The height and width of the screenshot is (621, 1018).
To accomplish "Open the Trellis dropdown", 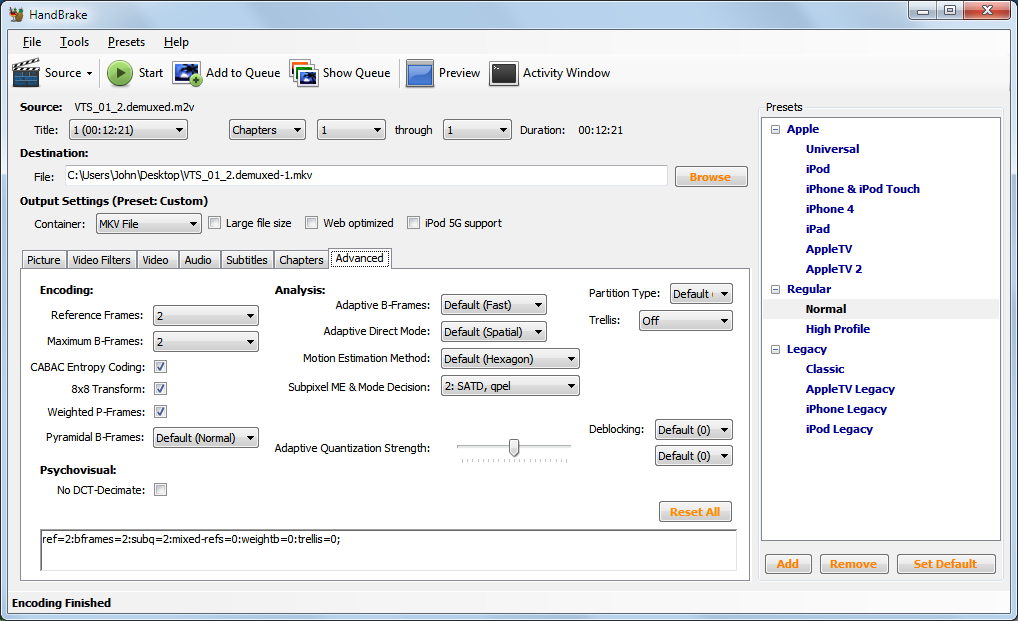I will (x=686, y=321).
